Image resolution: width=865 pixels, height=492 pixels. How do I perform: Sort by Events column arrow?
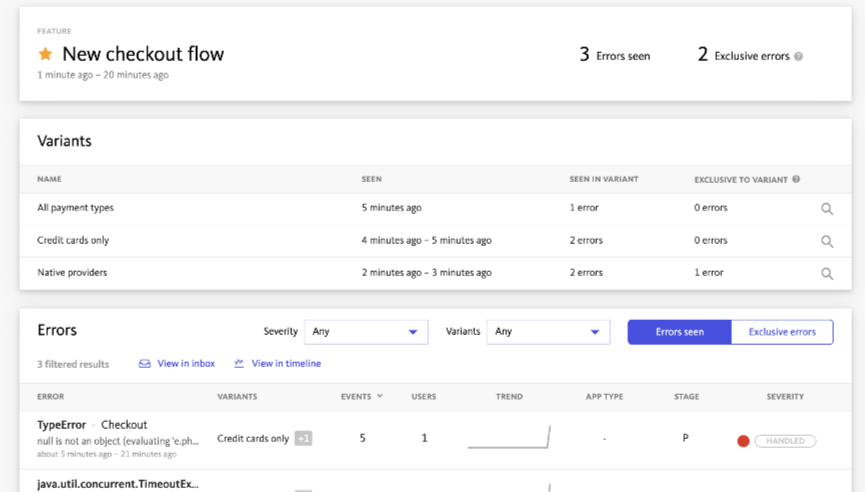point(379,397)
